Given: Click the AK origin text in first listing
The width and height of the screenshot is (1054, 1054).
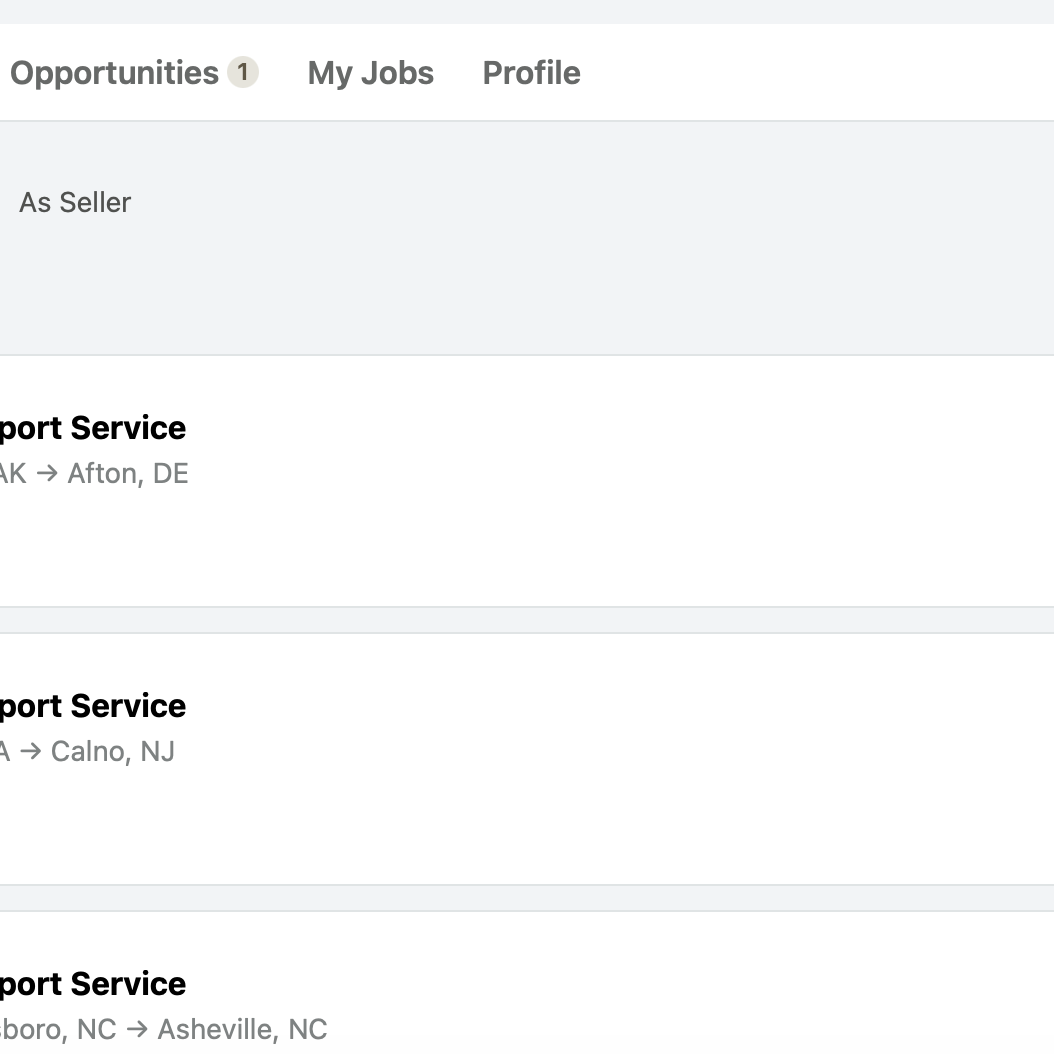Looking at the screenshot, I should click(13, 473).
